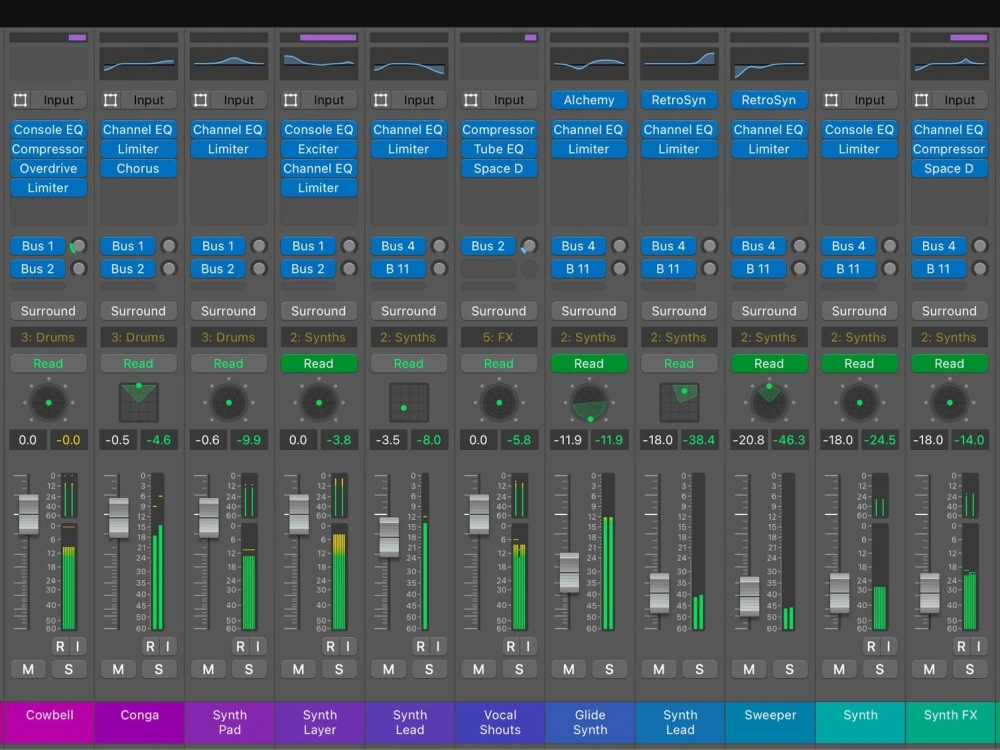
Task: Click the Cowbell volume fader handle
Action: coord(28,514)
